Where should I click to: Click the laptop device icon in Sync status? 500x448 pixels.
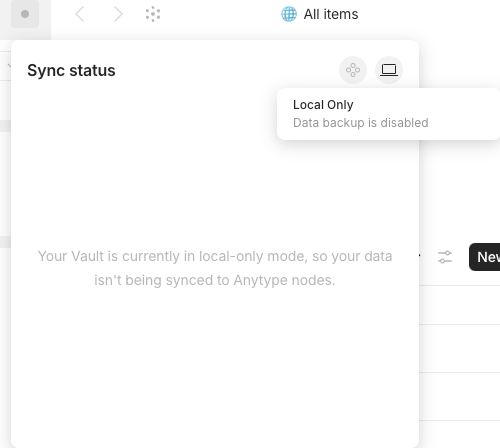(389, 70)
